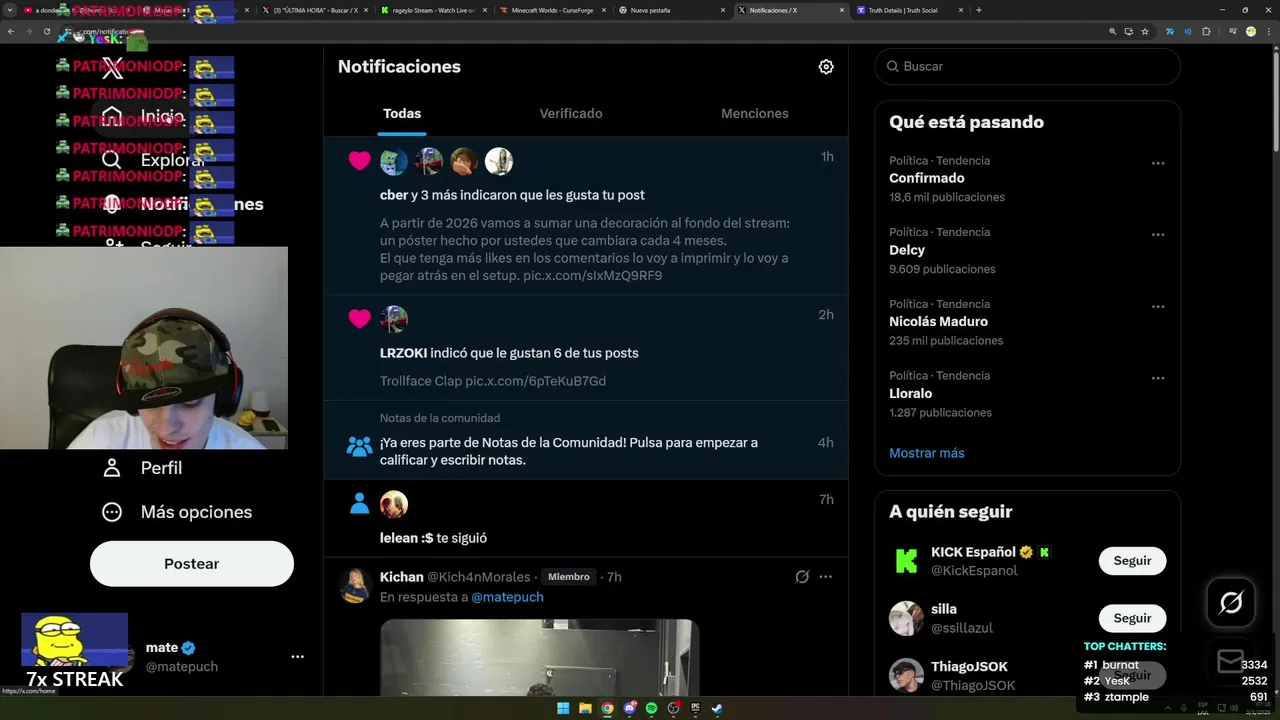Click the Perfil person icon in sidebar
This screenshot has height=720, width=1280.
[112, 468]
